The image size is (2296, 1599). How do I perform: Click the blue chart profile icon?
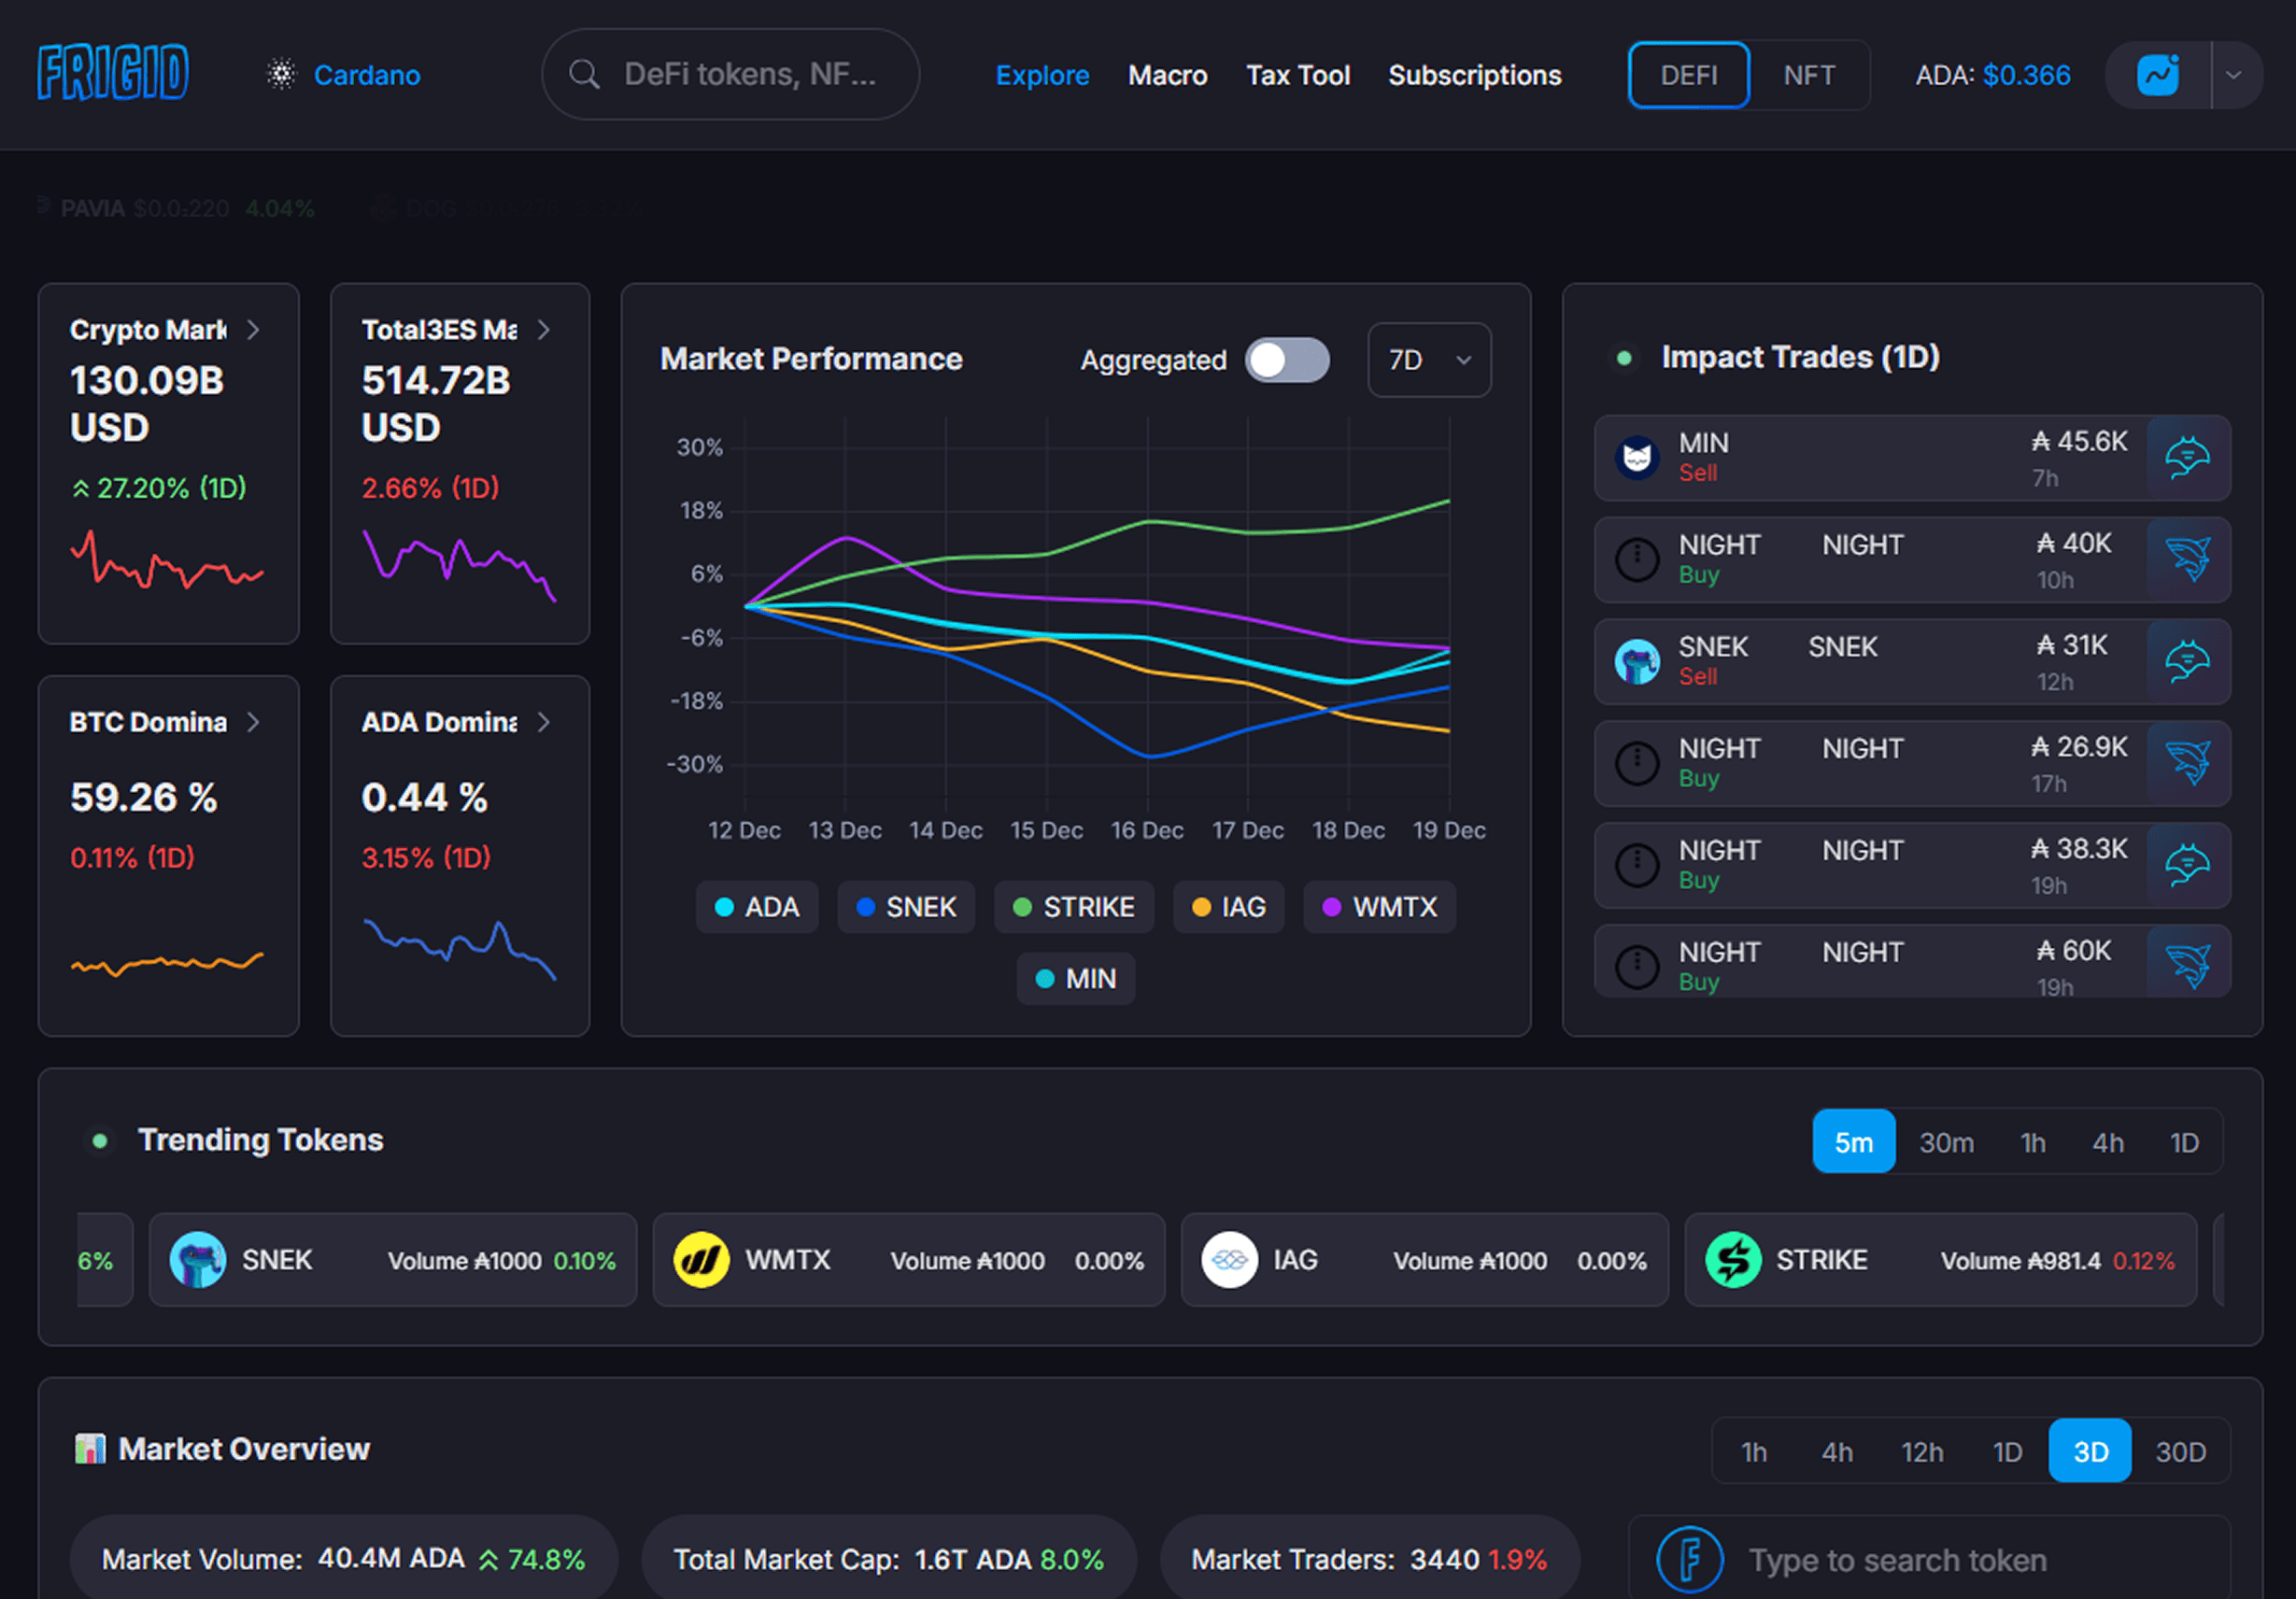click(2157, 75)
